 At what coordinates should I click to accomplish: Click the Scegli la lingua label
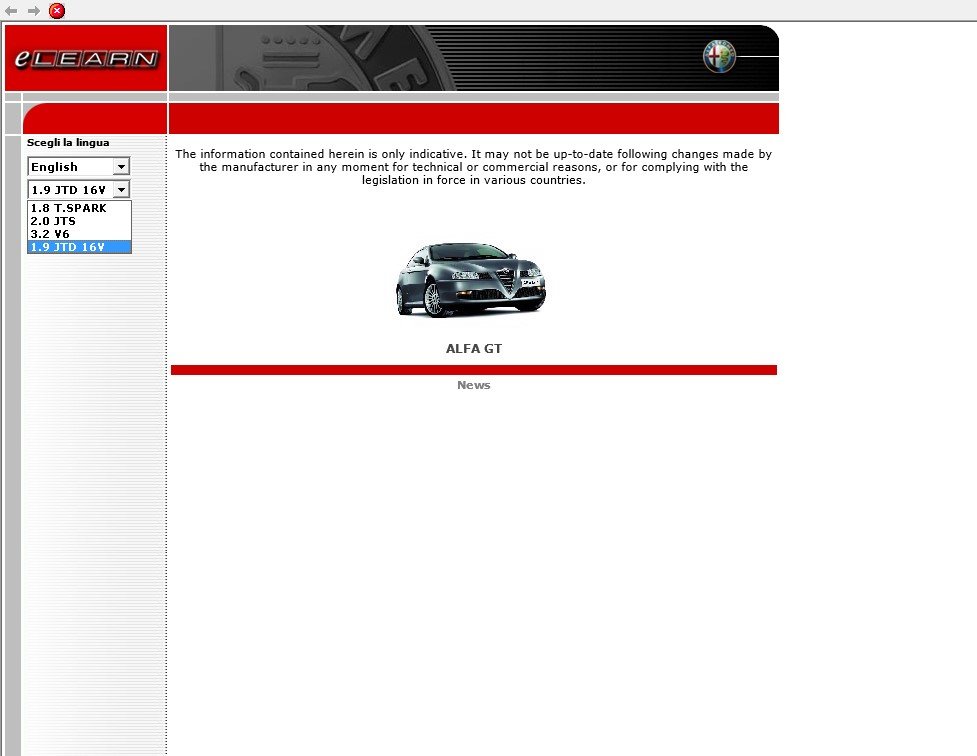68,142
